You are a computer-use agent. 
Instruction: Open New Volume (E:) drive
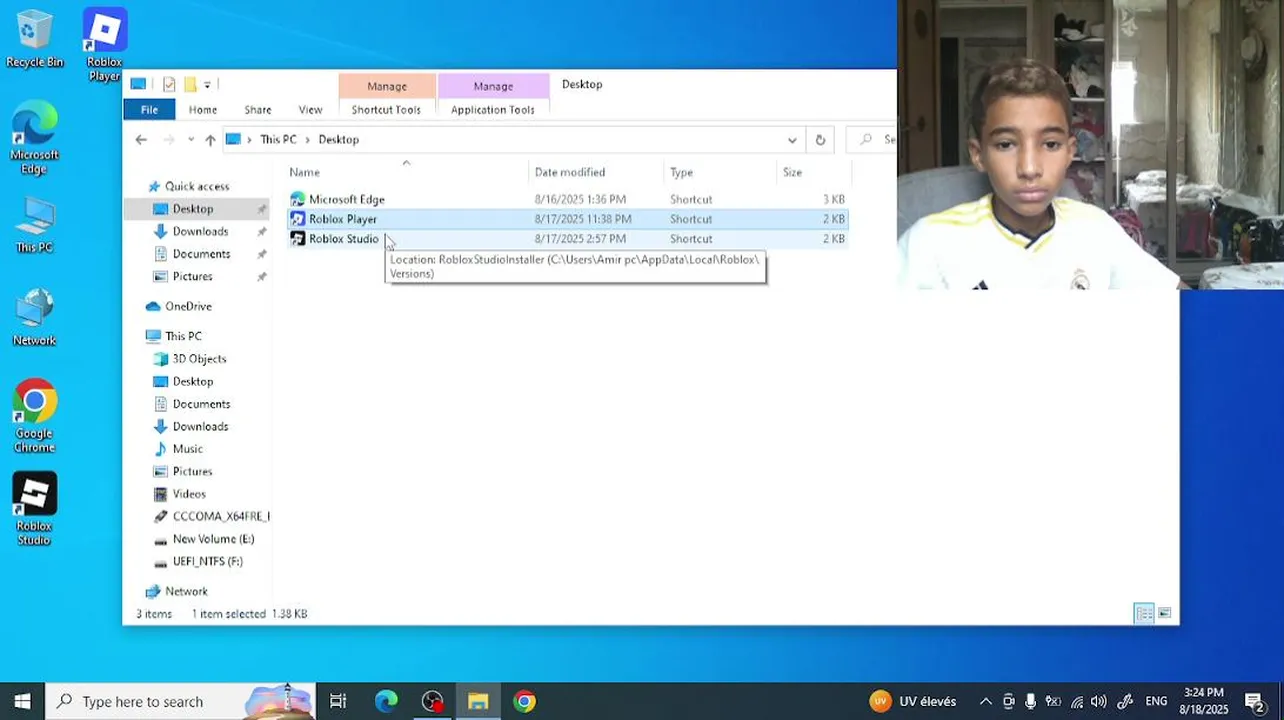(213, 539)
